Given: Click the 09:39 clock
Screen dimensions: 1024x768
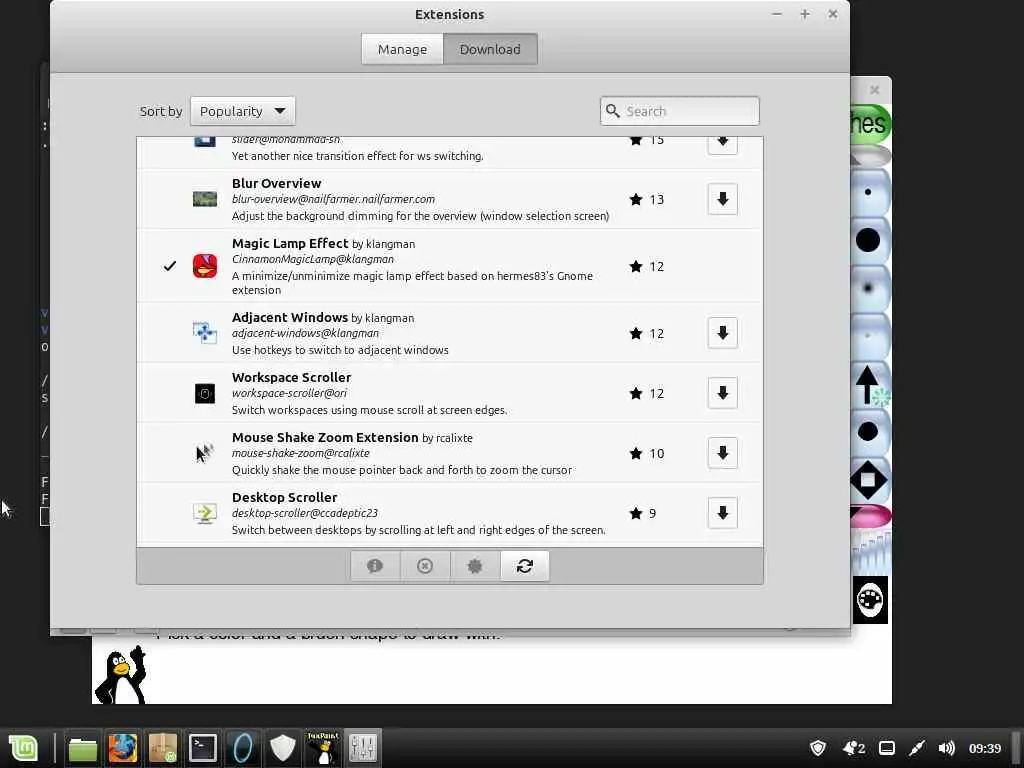Looking at the screenshot, I should (x=985, y=748).
